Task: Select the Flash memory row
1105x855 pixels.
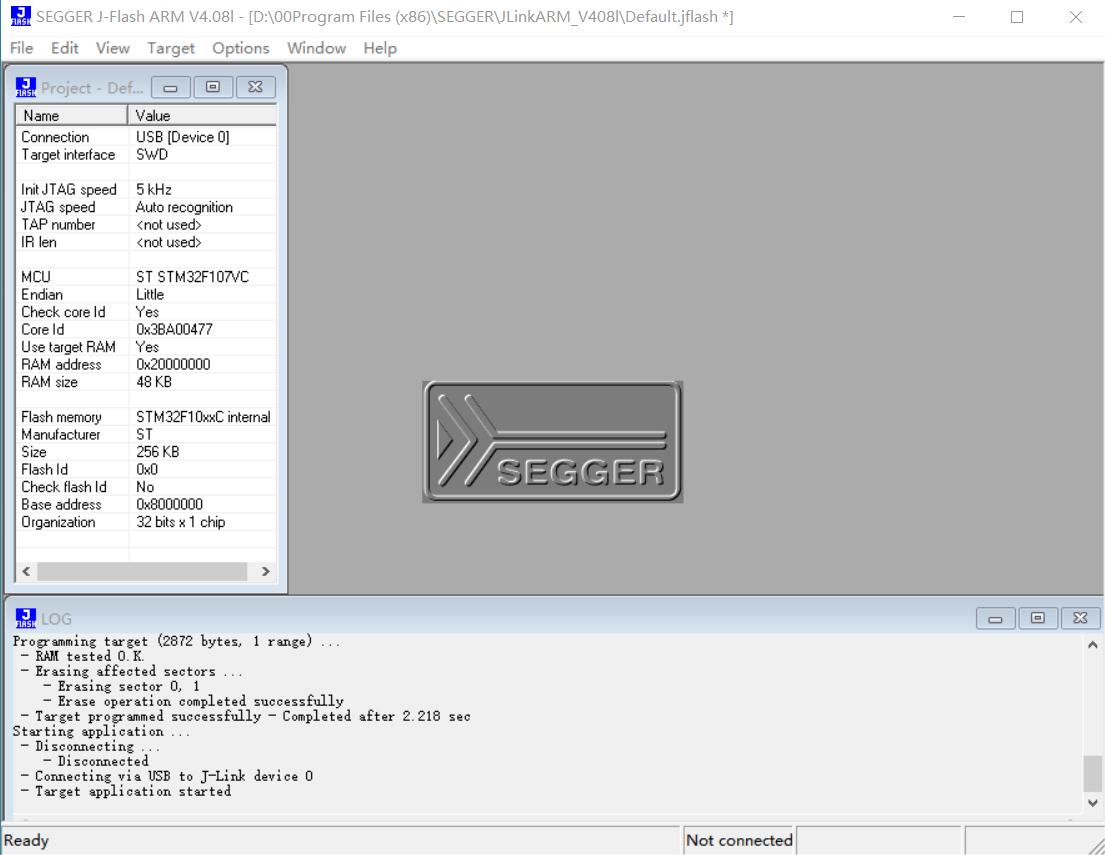Action: click(146, 417)
